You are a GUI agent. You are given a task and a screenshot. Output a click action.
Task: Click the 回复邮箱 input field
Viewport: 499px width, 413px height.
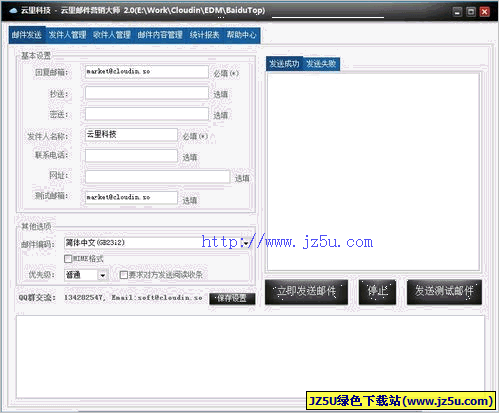point(147,72)
